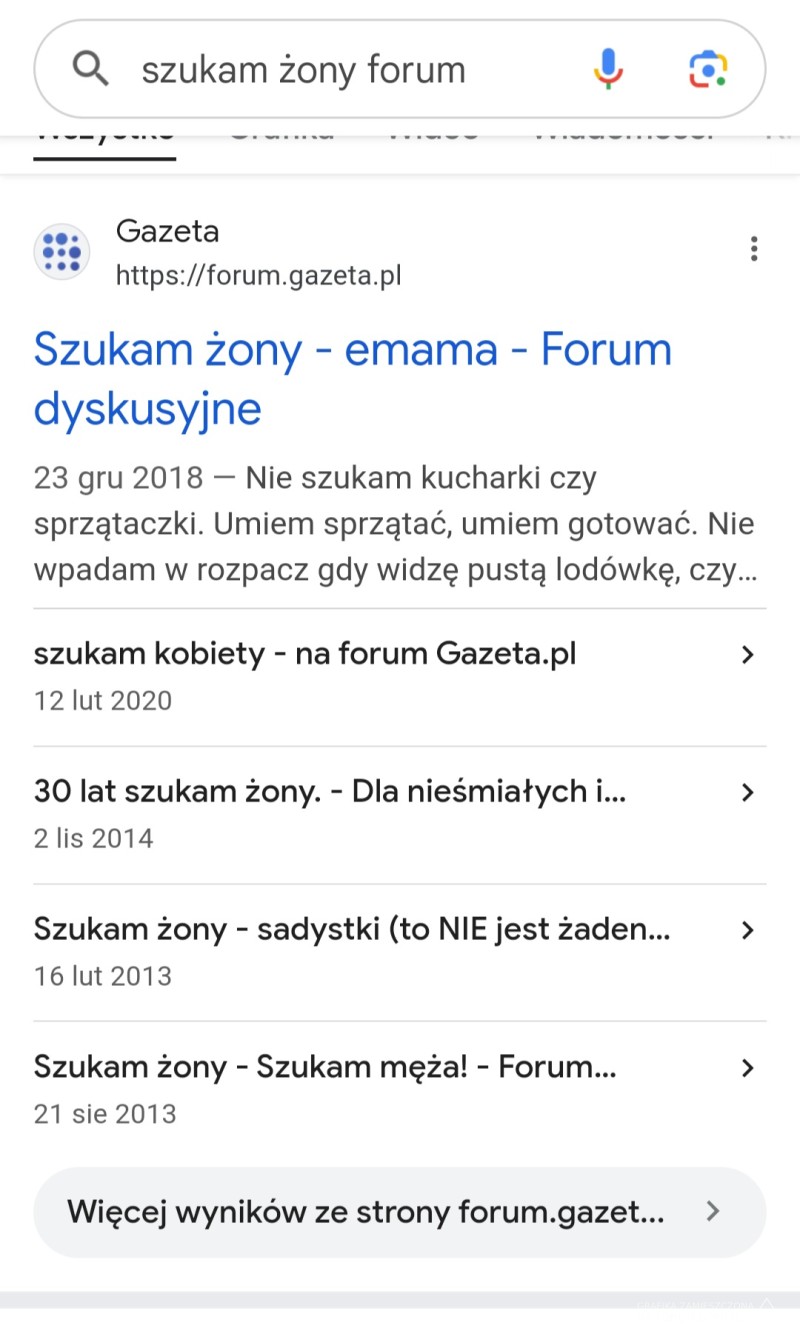Select the underlined Wszystkie results tab
Image resolution: width=800 pixels, height=1334 pixels.
(x=105, y=138)
